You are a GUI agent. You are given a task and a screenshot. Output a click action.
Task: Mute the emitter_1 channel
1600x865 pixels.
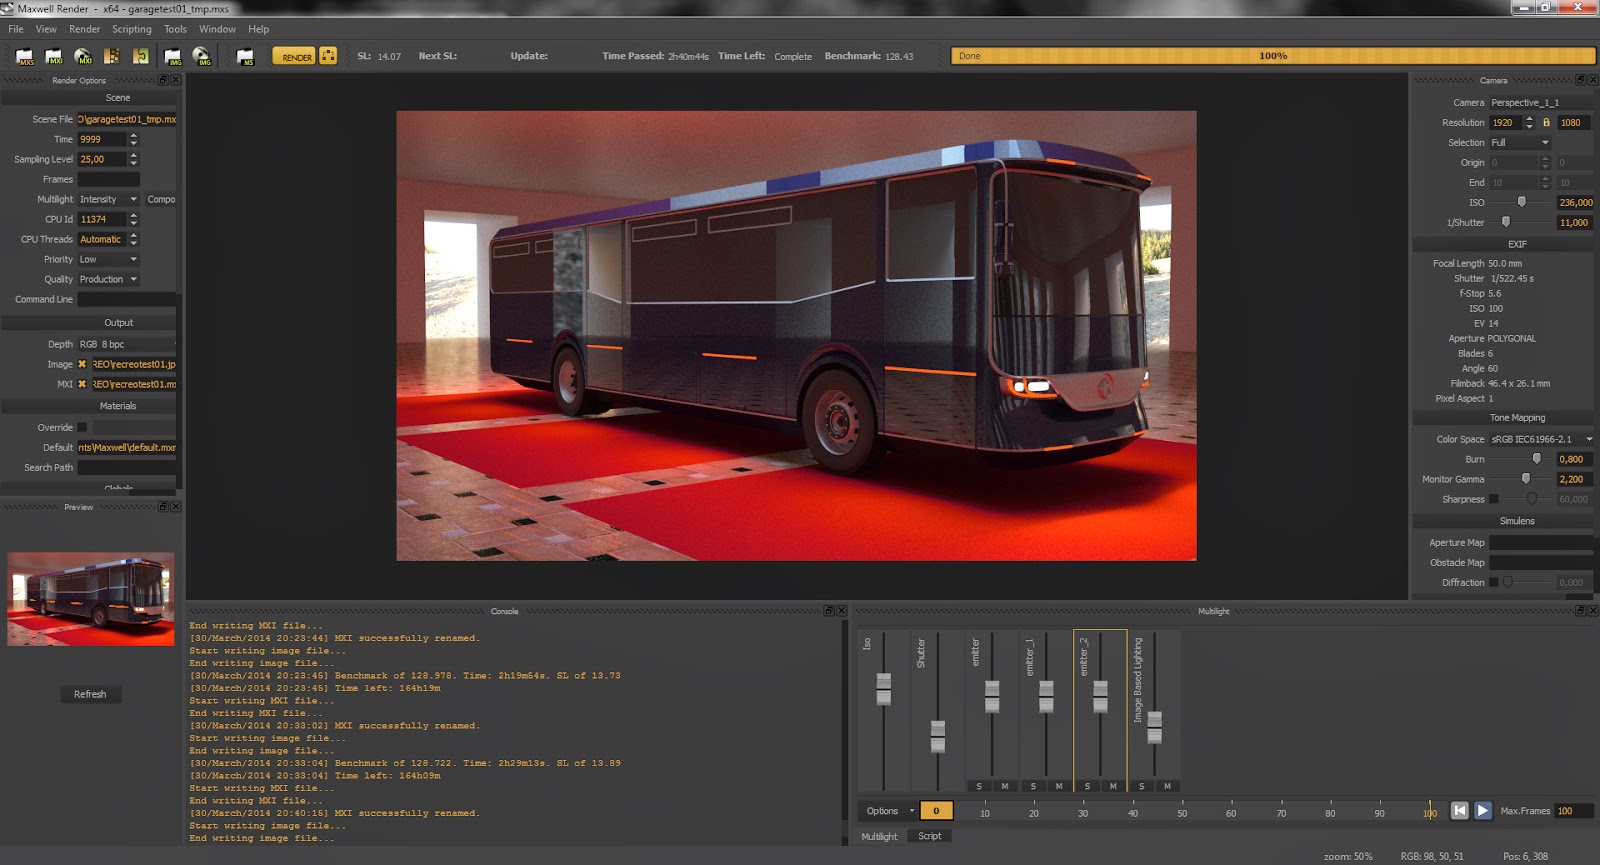click(x=1059, y=786)
